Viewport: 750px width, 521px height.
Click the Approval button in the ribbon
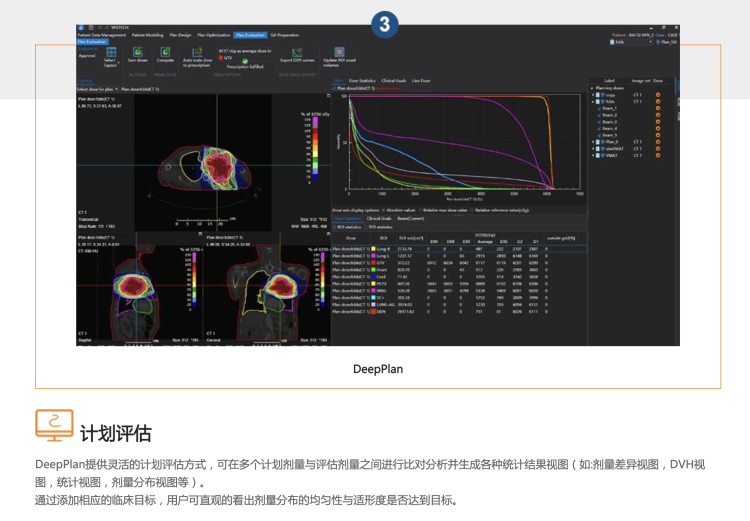coord(87,55)
